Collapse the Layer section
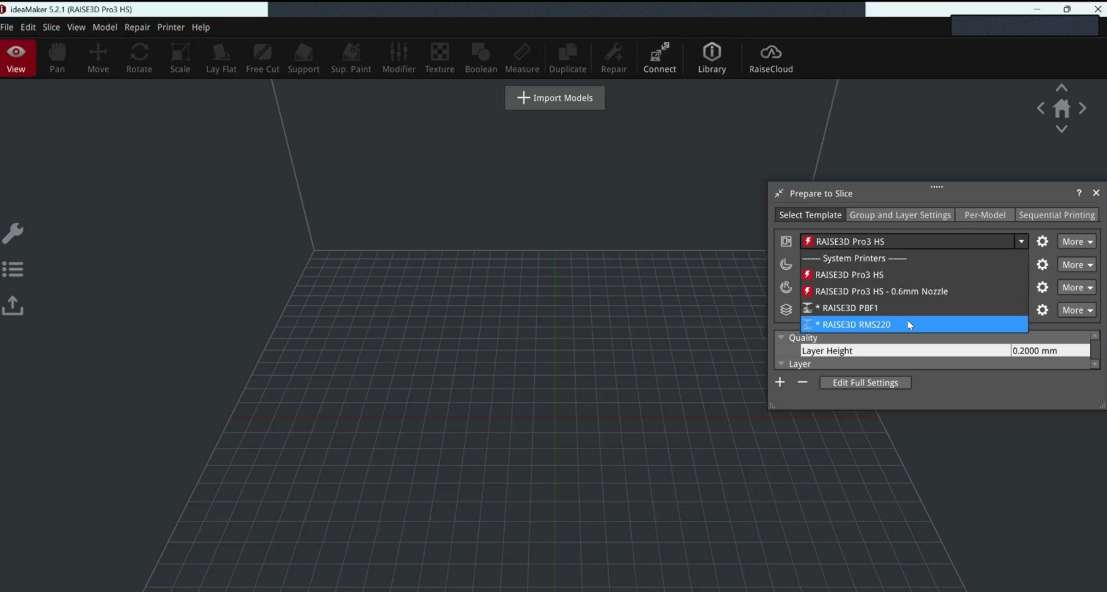Screen dimensions: 1107x593 [782, 364]
